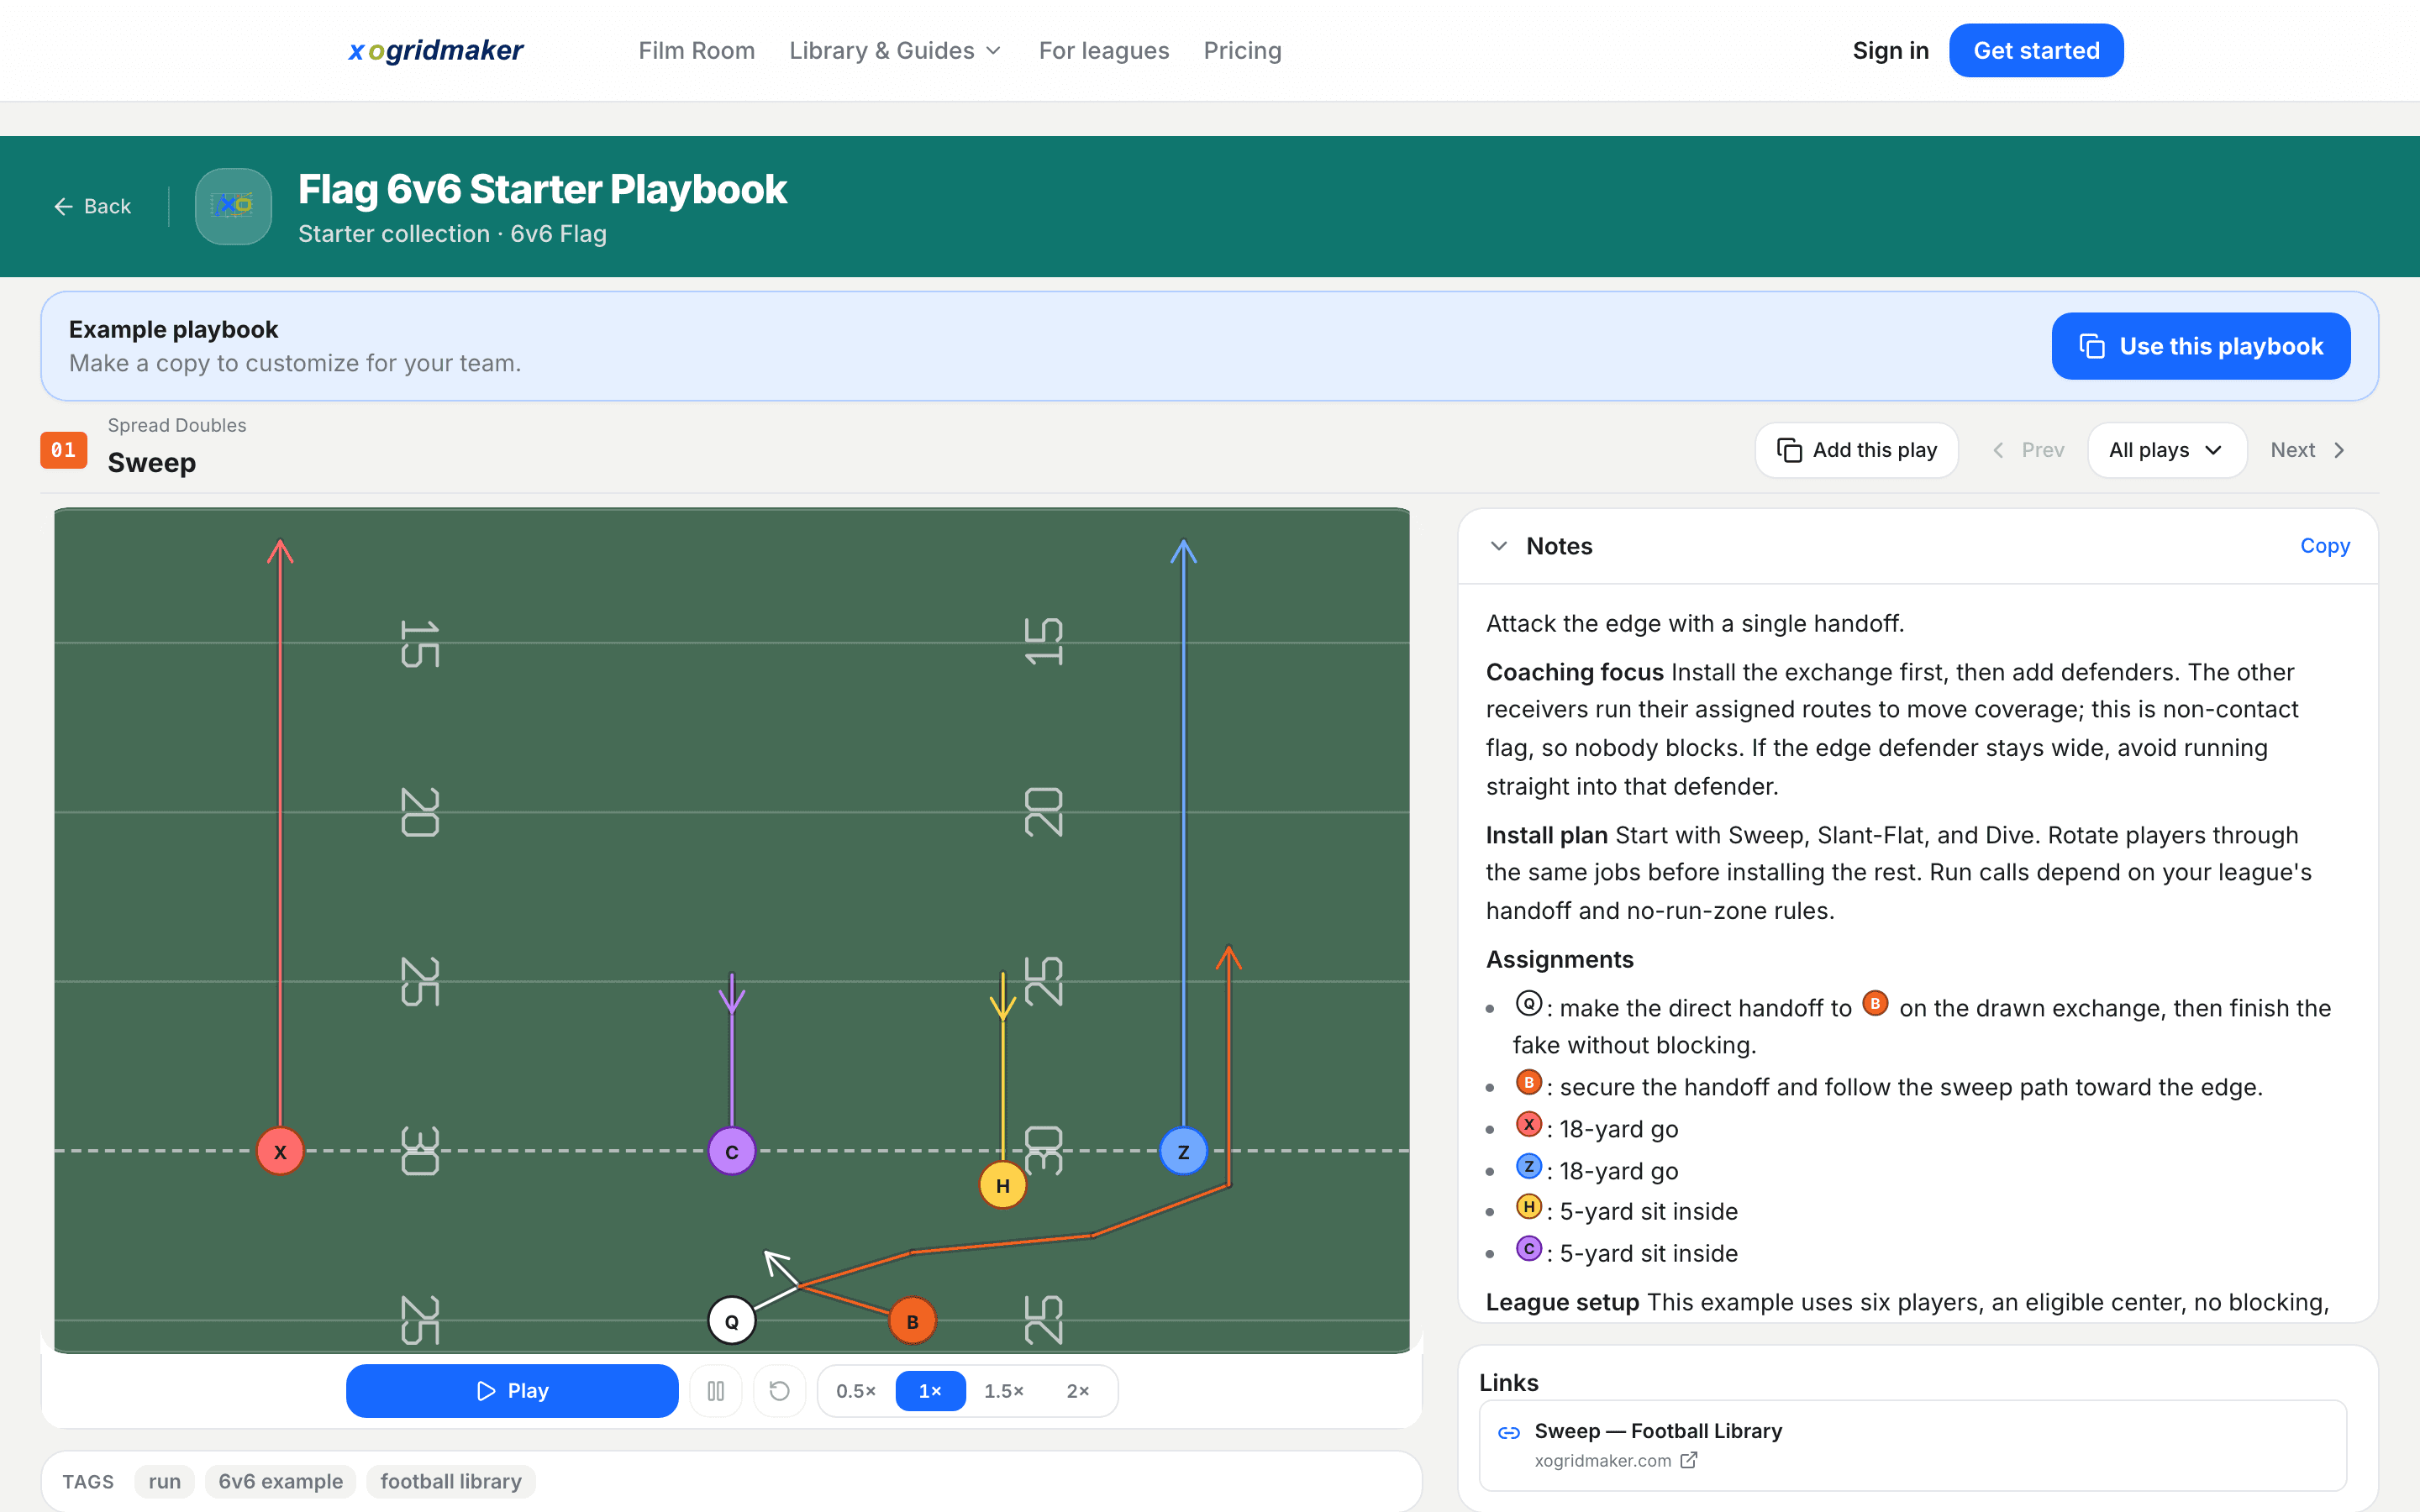The height and width of the screenshot is (1512, 2420).
Task: Click the link icon beside Sweep — Football Library
Action: coord(1509,1432)
